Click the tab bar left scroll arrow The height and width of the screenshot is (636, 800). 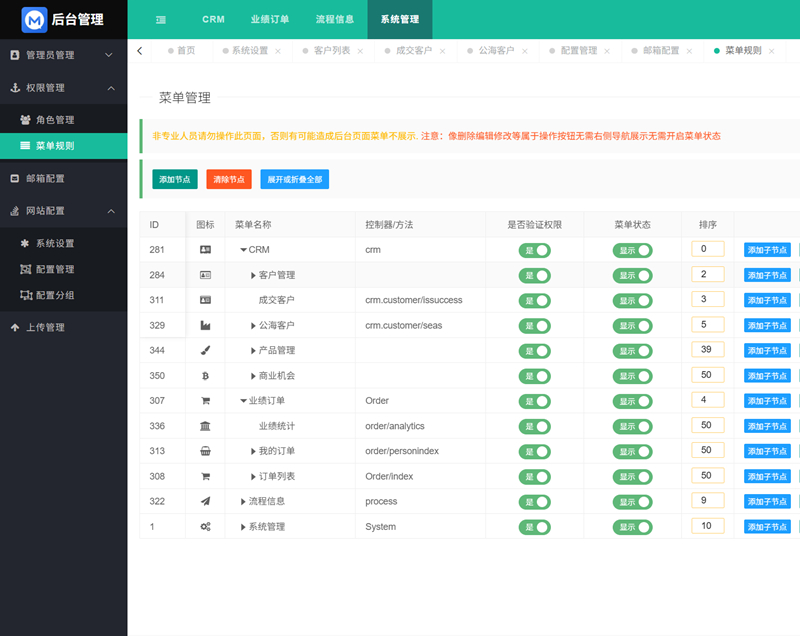coord(140,50)
